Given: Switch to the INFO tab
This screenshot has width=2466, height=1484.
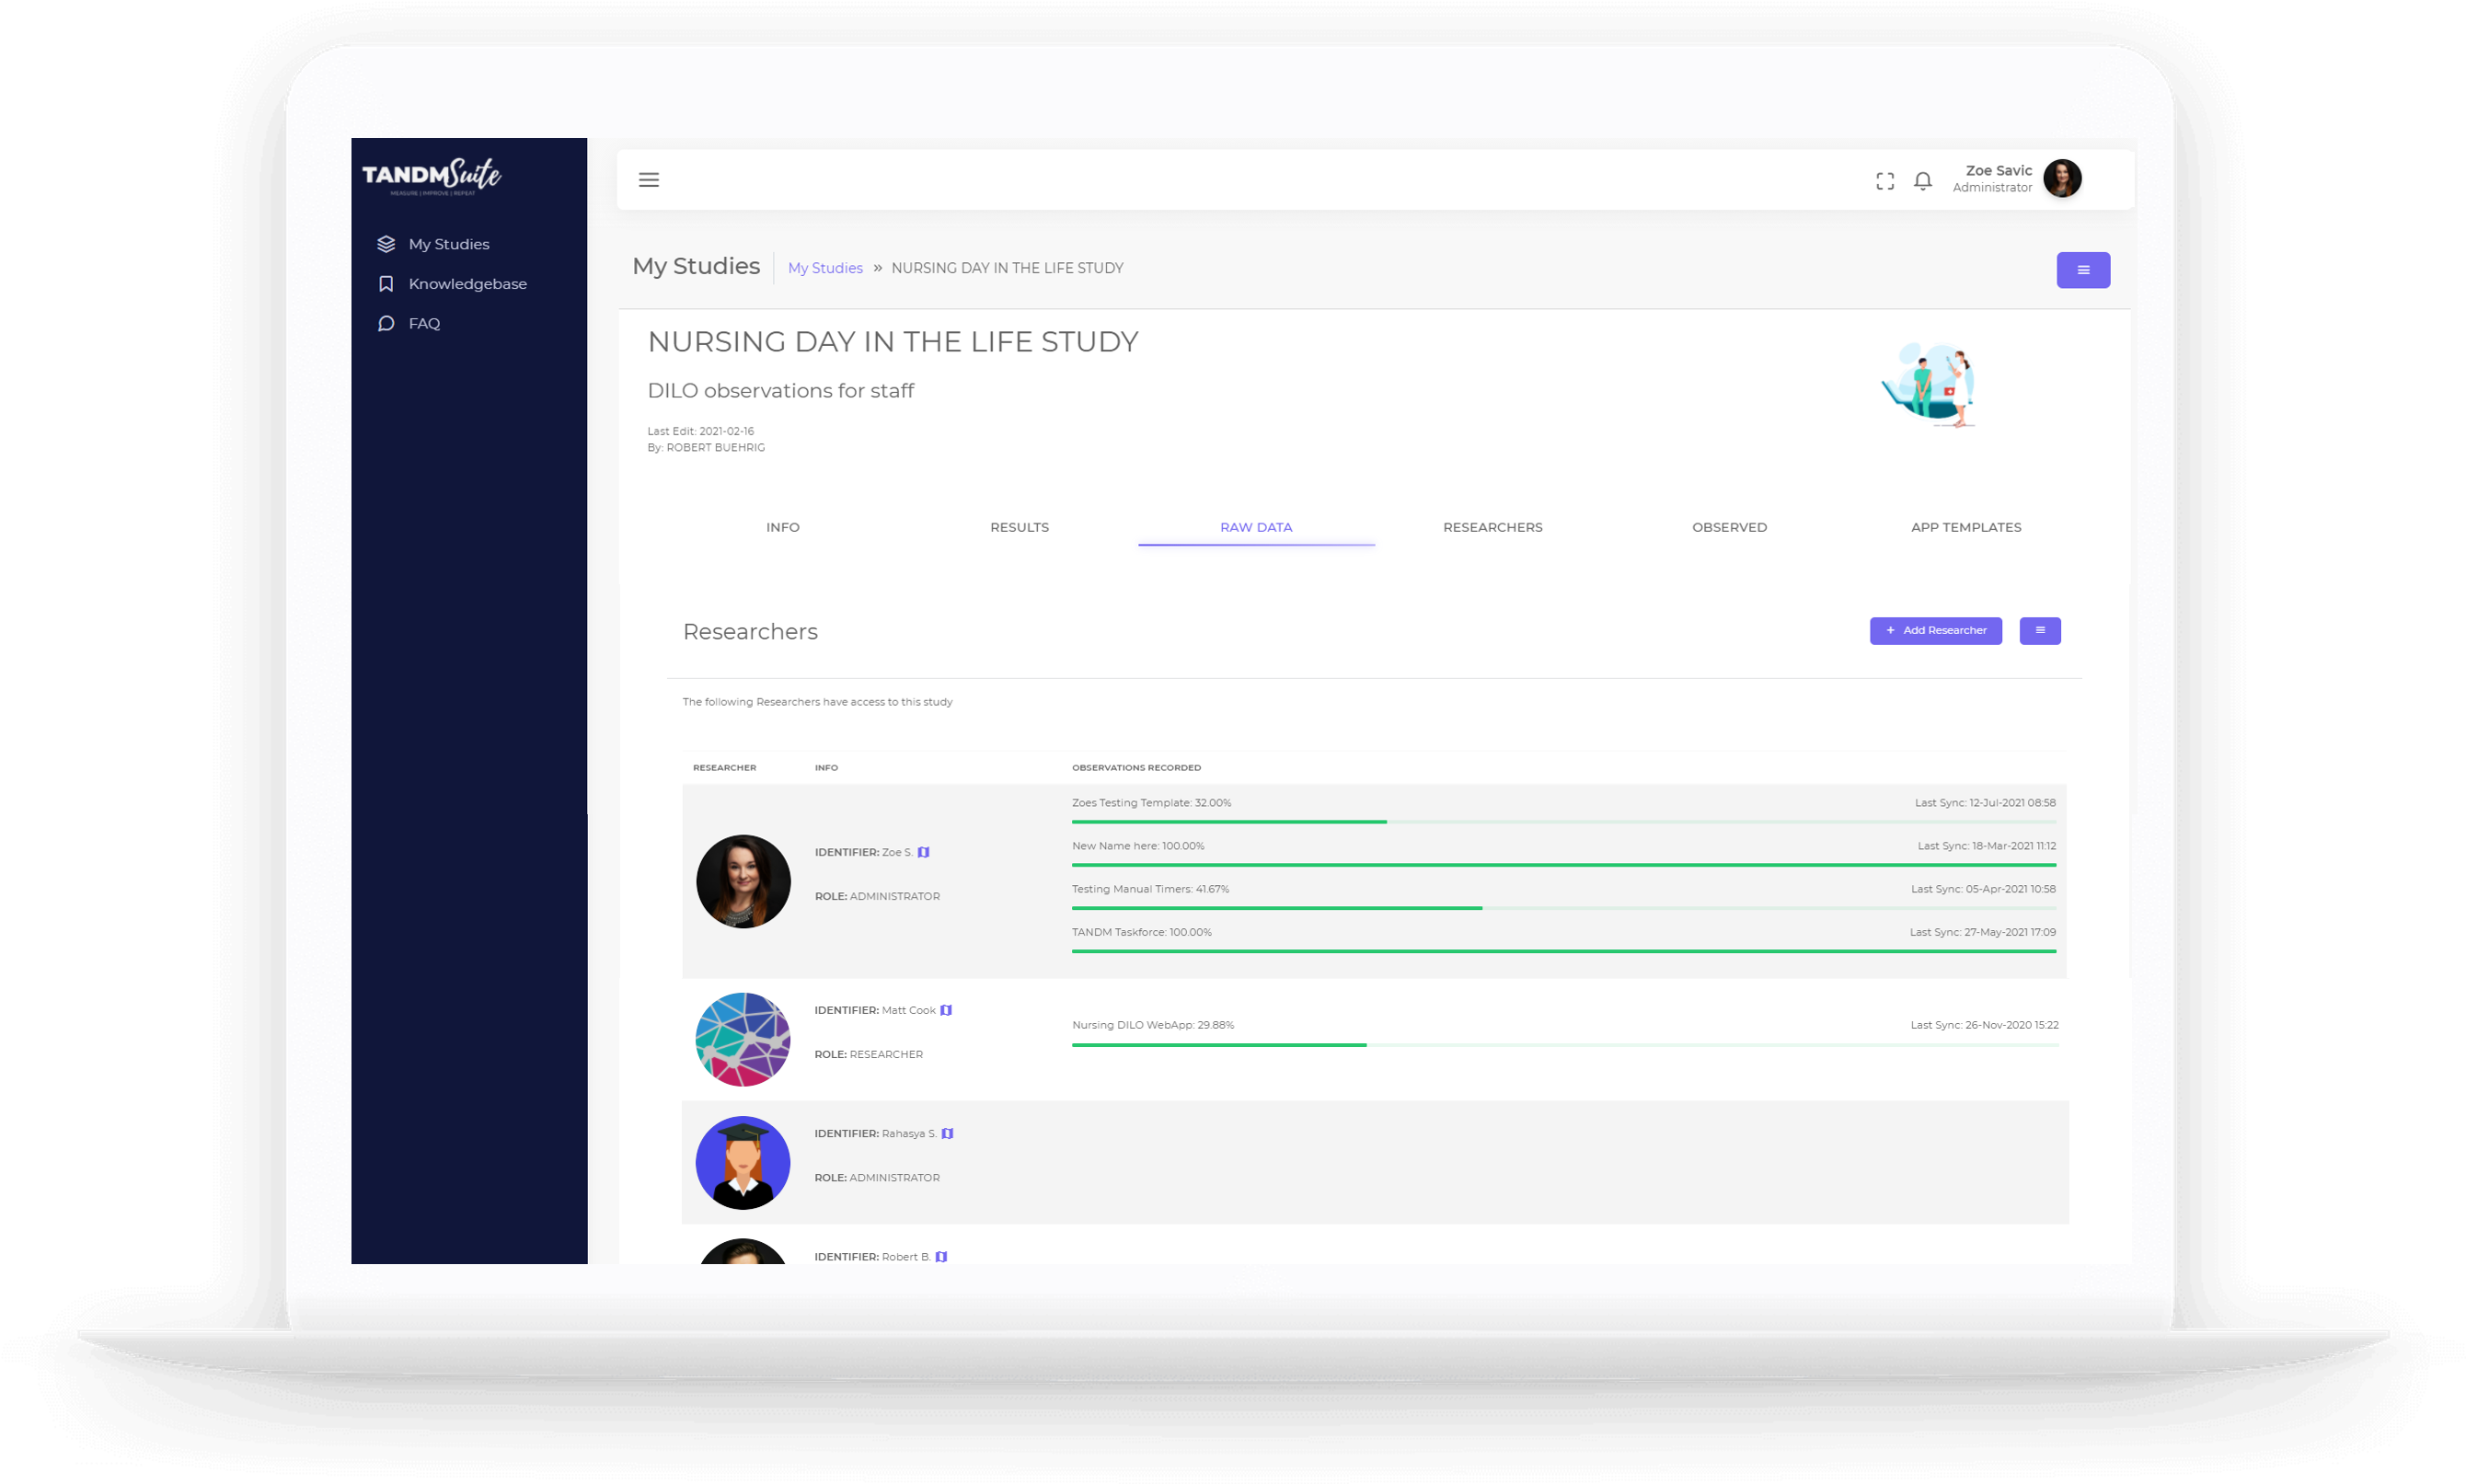Looking at the screenshot, I should (x=782, y=527).
